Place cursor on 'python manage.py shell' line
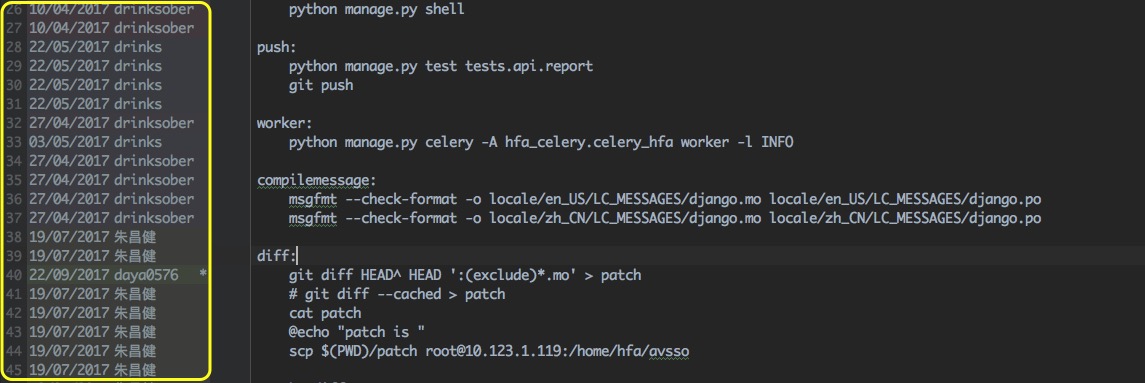Screen dimensions: 1145x383 (x=376, y=10)
